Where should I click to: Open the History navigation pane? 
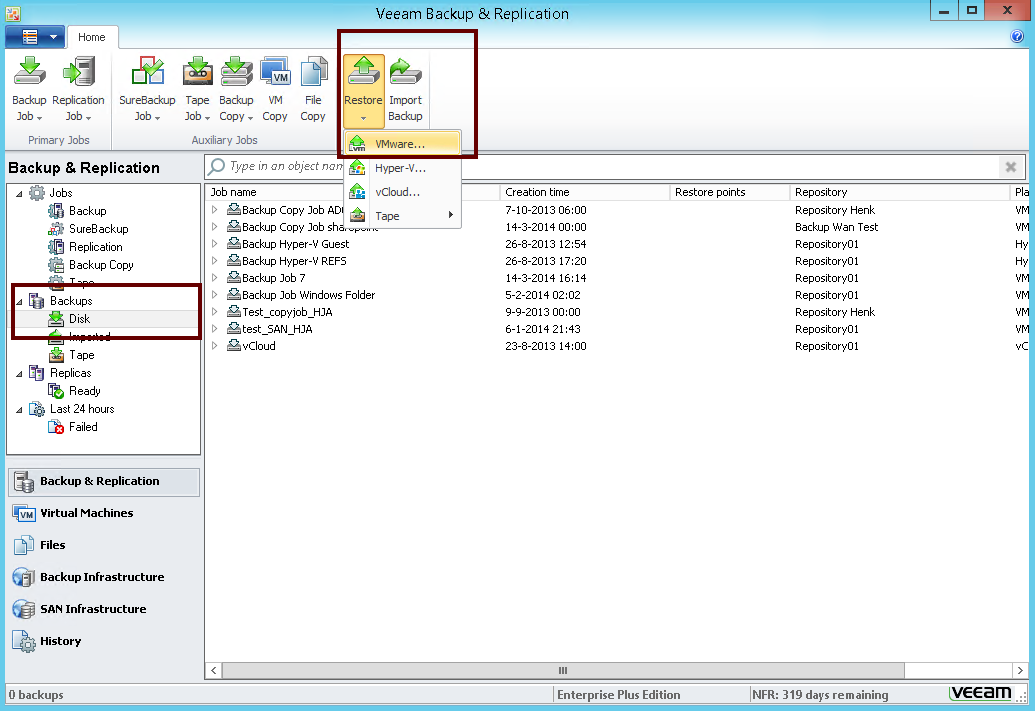click(104, 641)
